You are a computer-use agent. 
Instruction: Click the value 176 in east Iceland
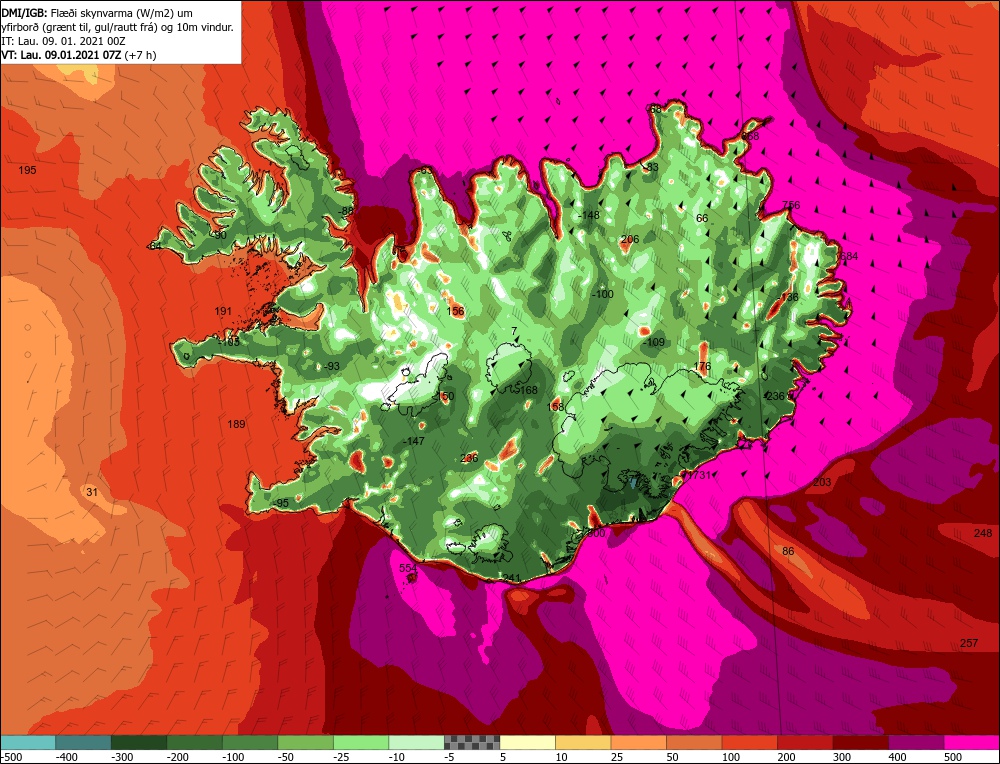702,366
